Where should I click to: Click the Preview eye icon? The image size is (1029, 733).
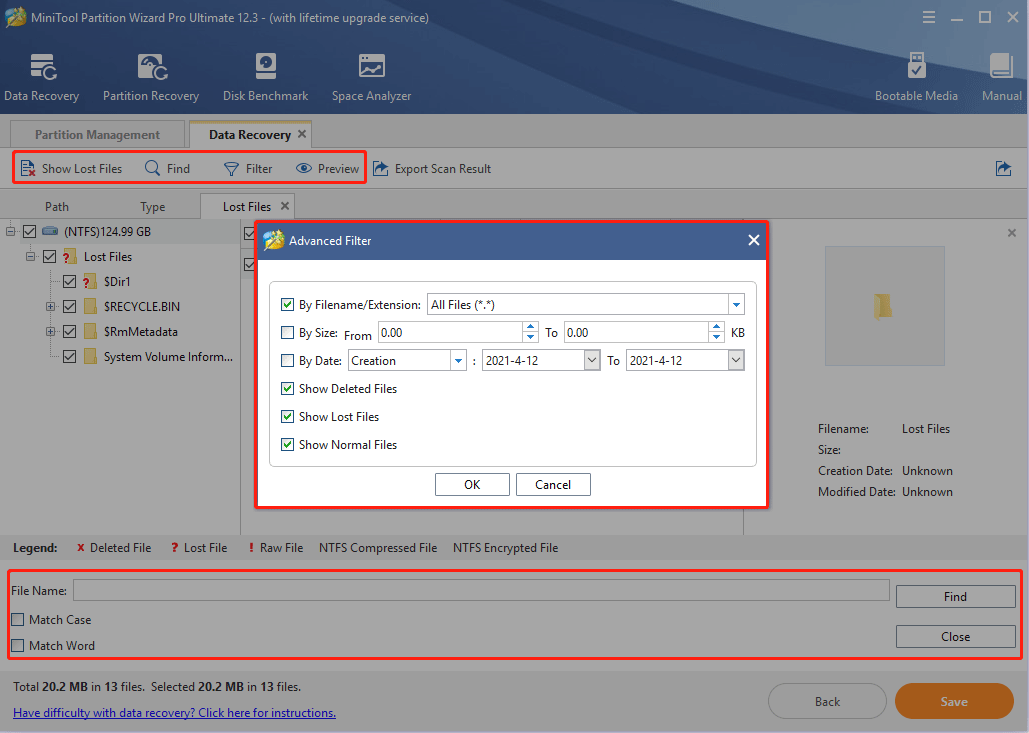[303, 169]
